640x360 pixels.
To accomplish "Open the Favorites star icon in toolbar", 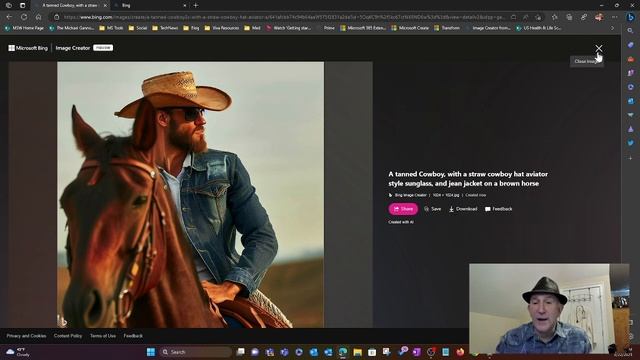I will [x=554, y=17].
